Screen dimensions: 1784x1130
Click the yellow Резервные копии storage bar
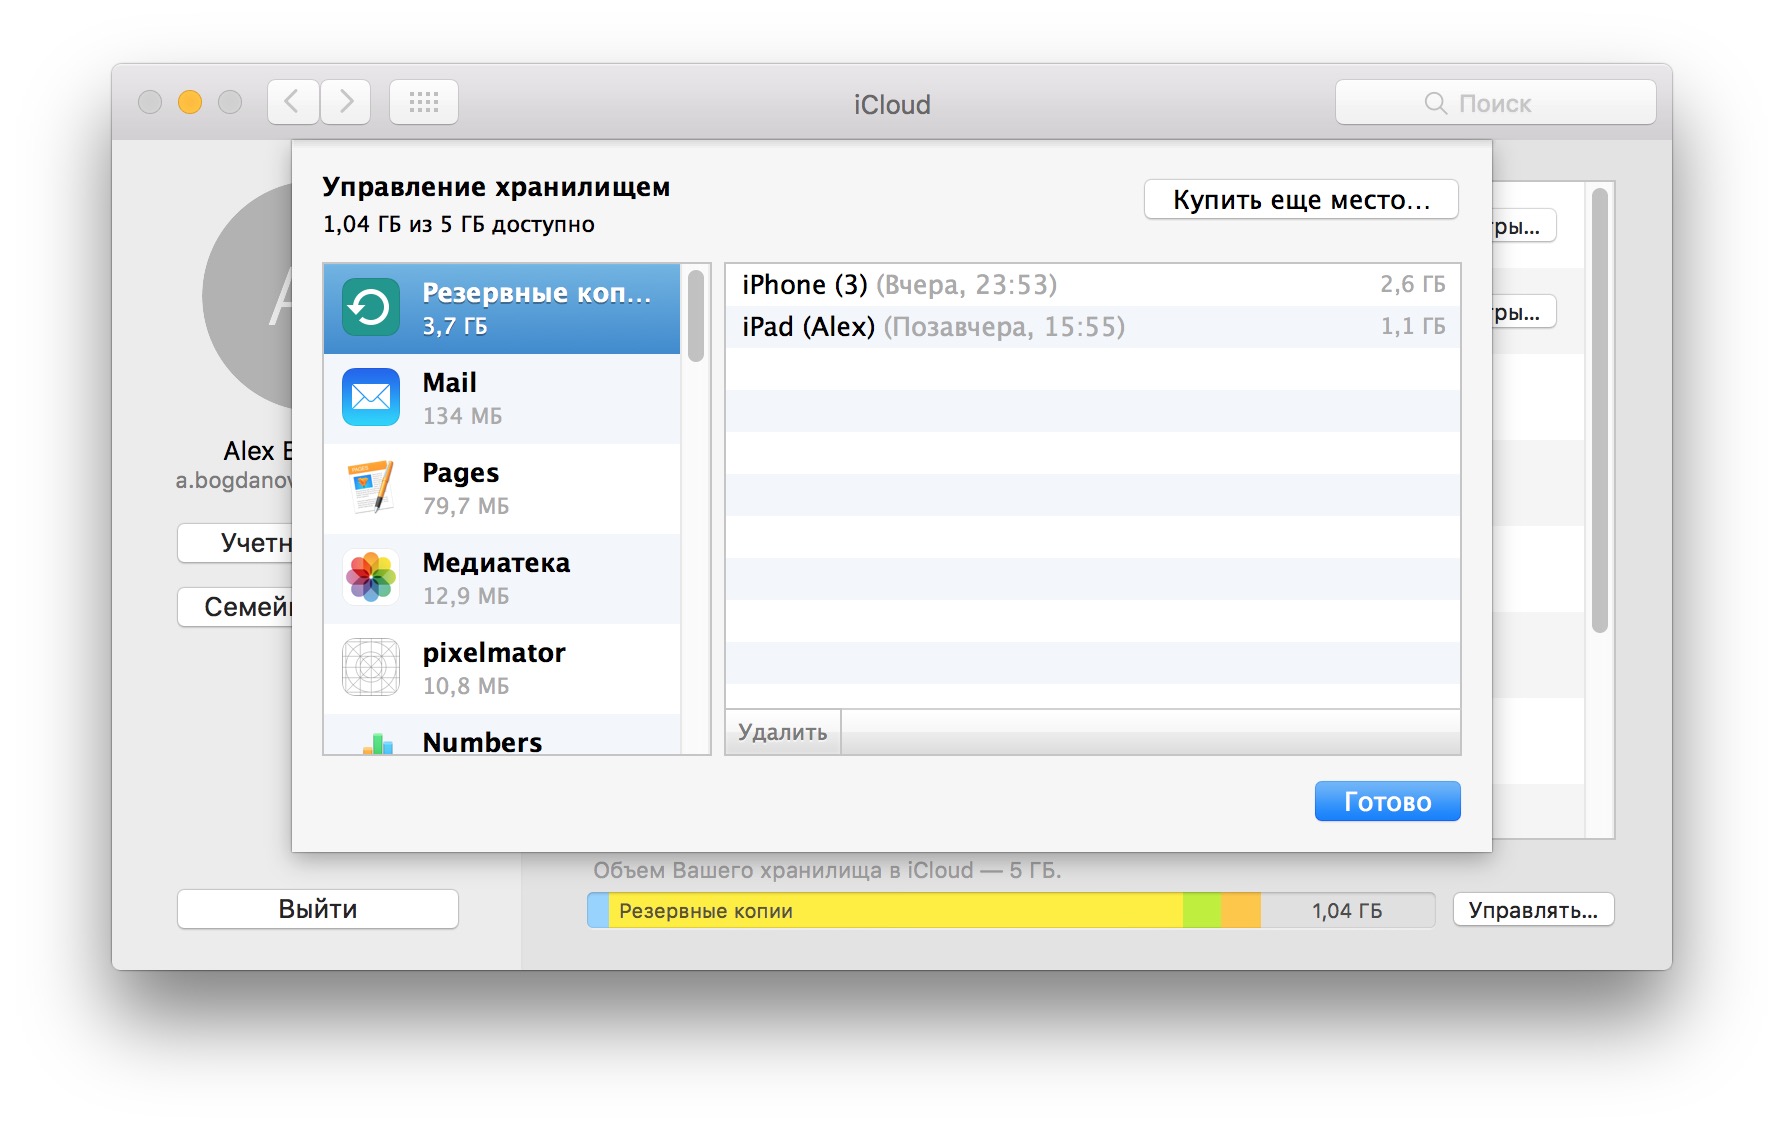[895, 911]
